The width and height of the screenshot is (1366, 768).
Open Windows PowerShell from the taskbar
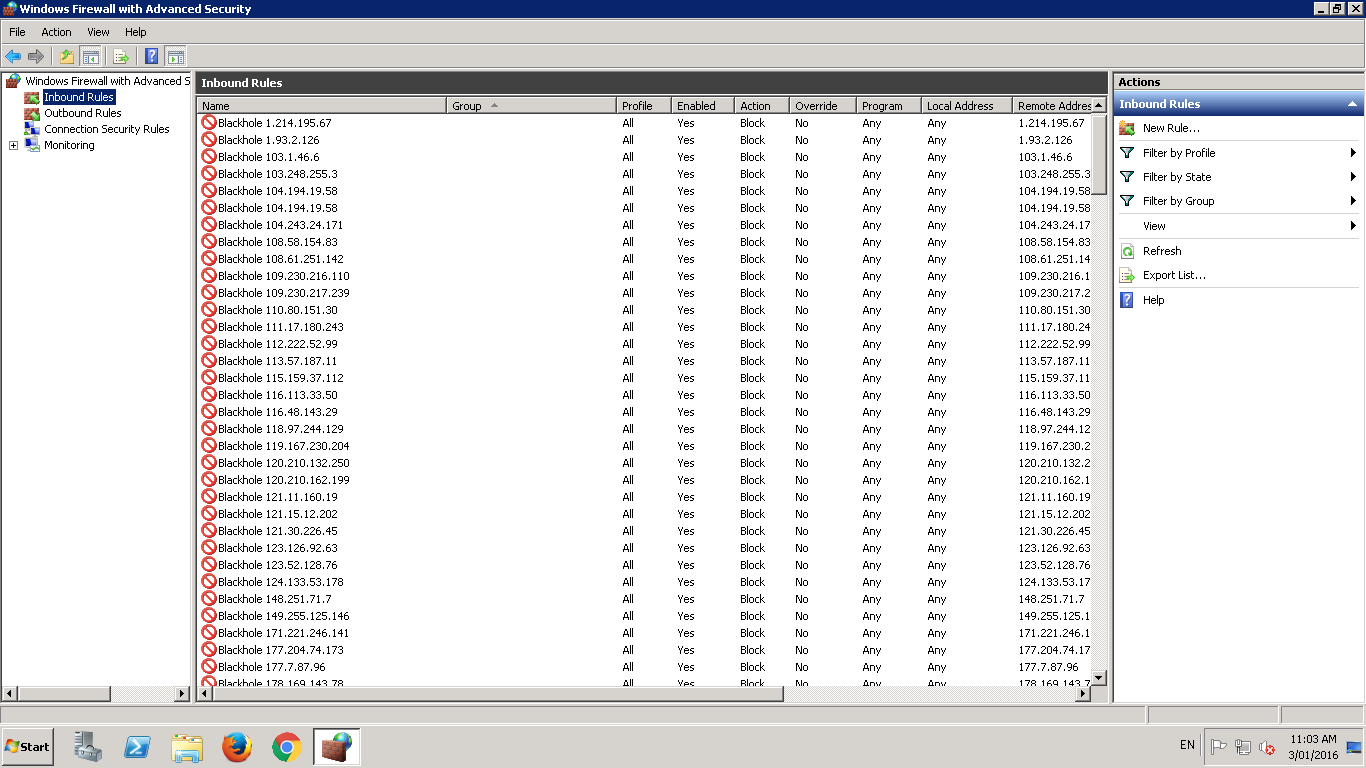click(x=137, y=746)
